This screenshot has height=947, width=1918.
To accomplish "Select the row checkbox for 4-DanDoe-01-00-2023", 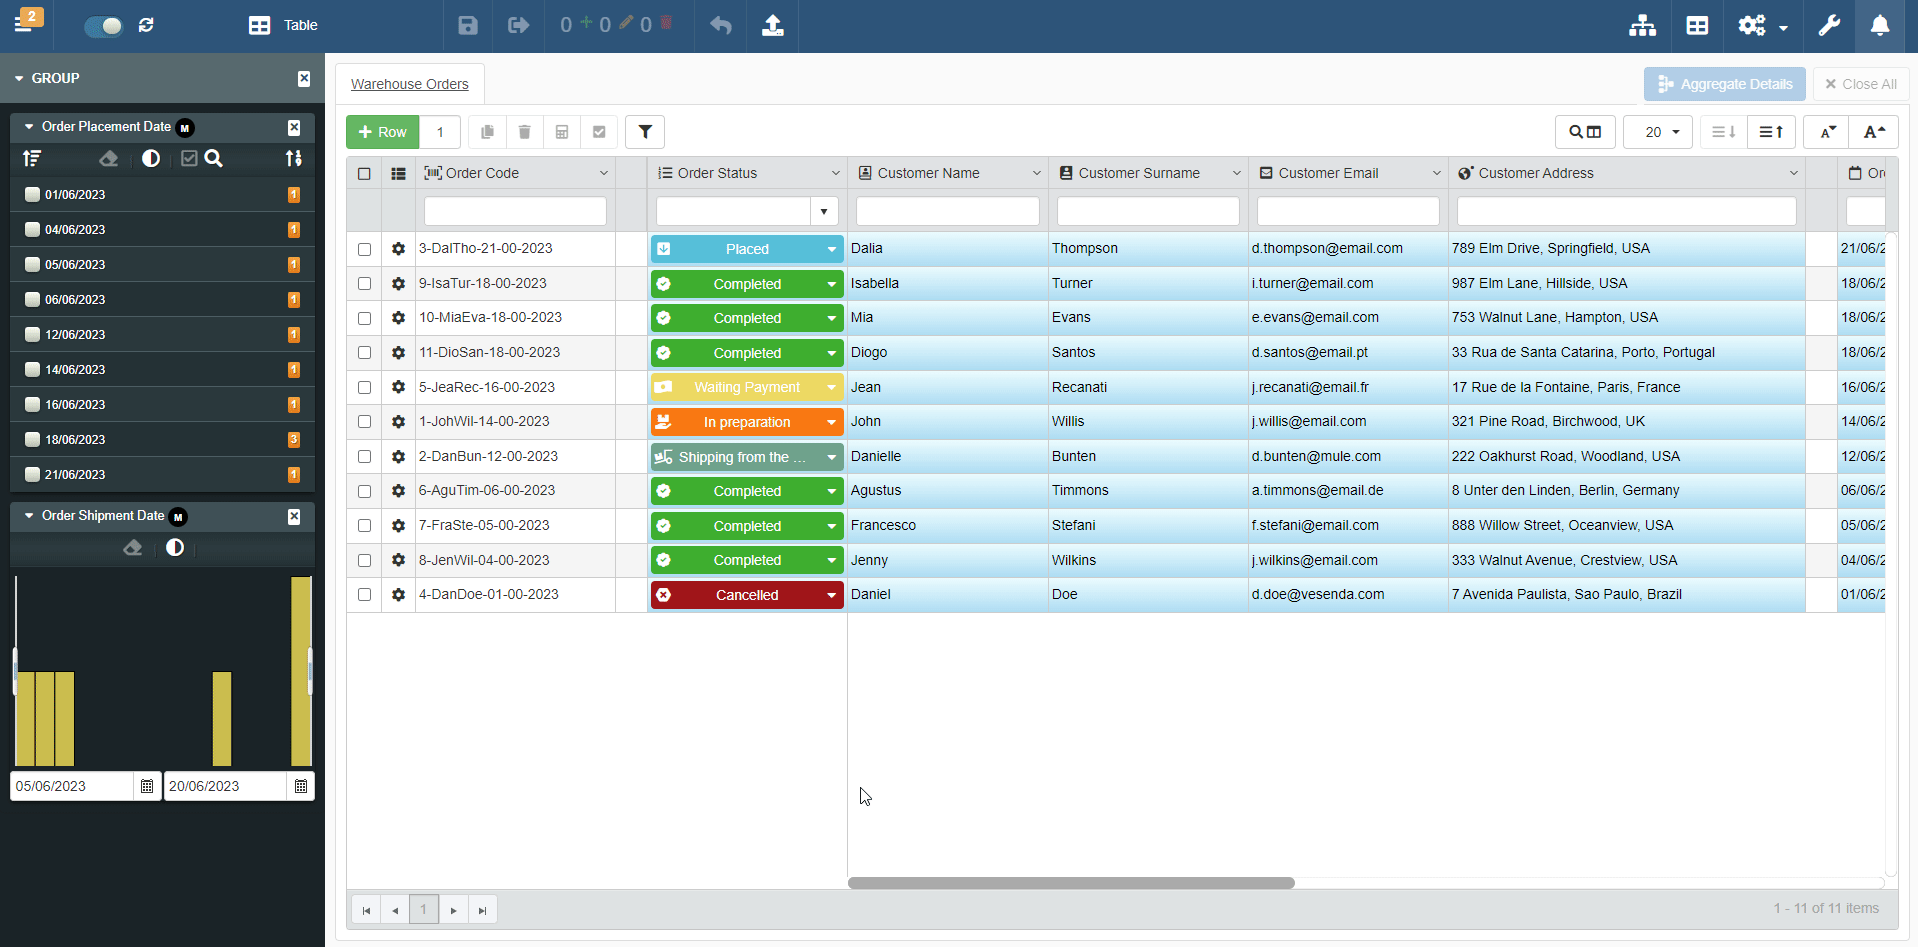I will pos(364,595).
